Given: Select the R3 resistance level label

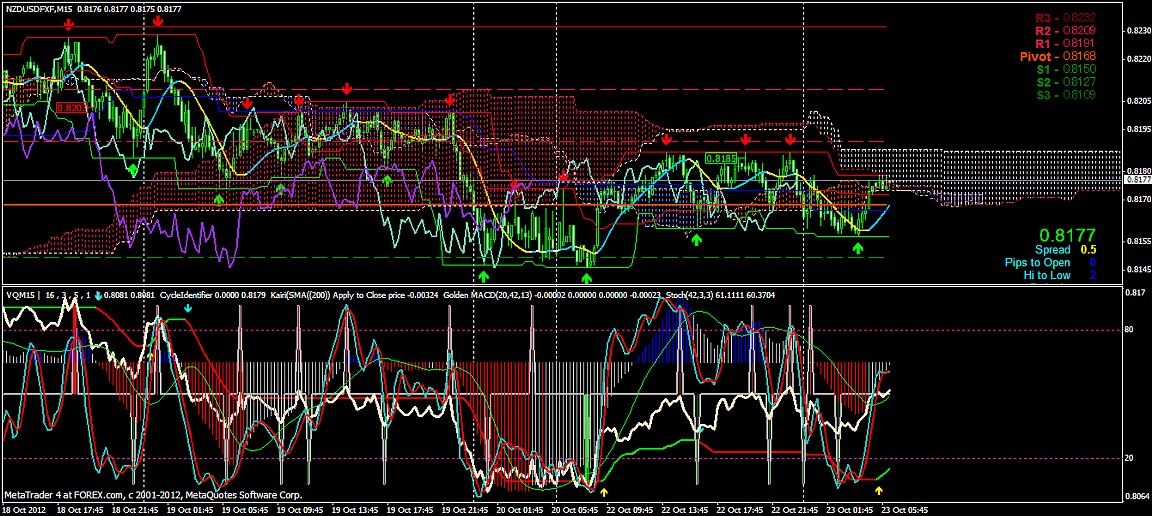Looking at the screenshot, I should (x=1057, y=18).
